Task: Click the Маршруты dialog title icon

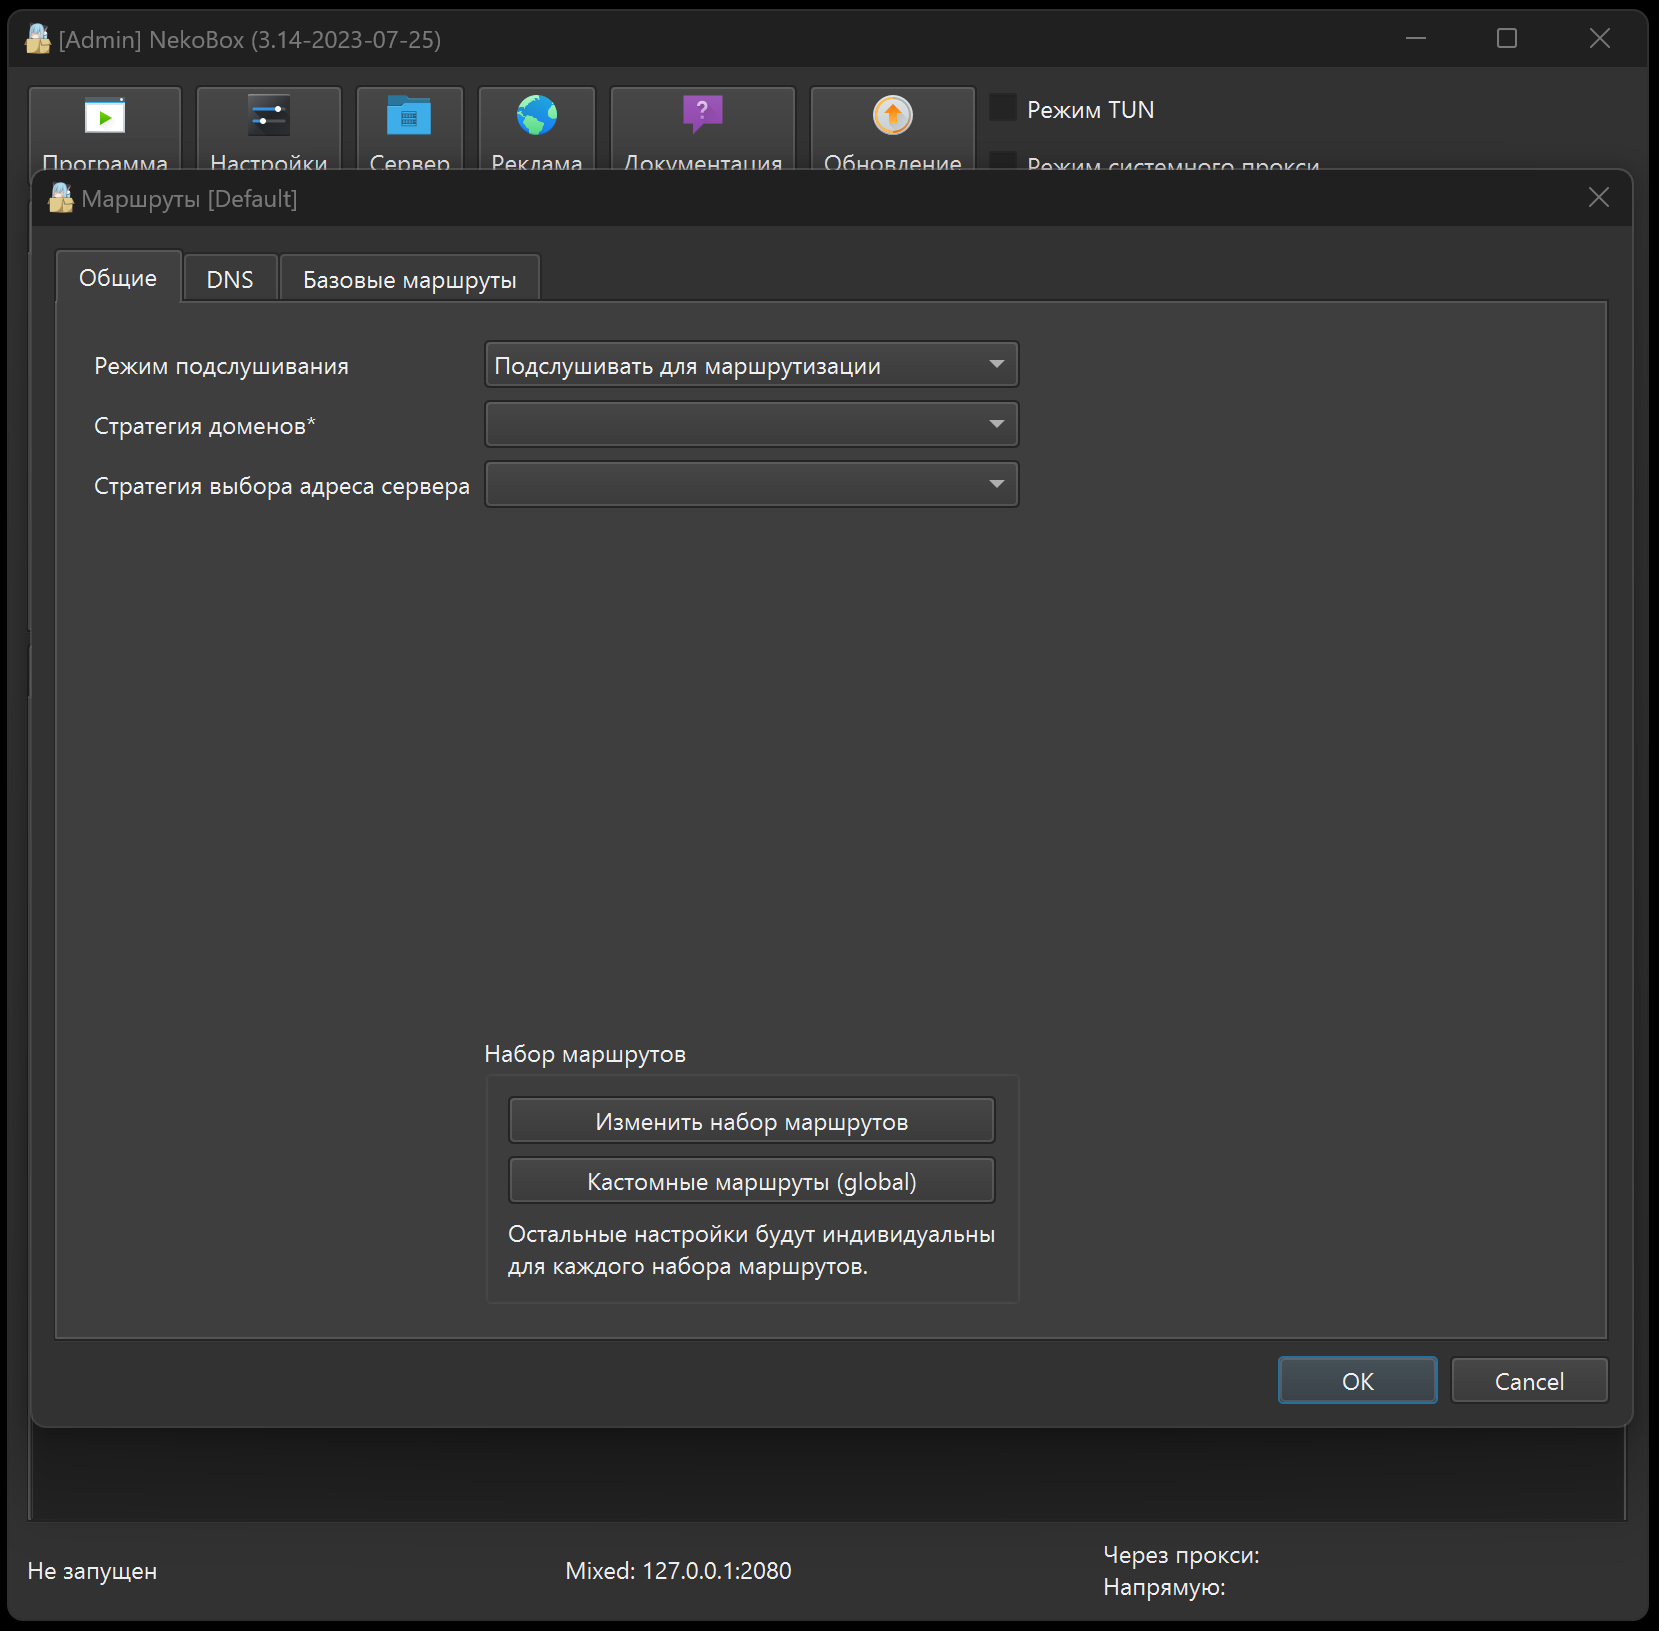Action: point(61,199)
